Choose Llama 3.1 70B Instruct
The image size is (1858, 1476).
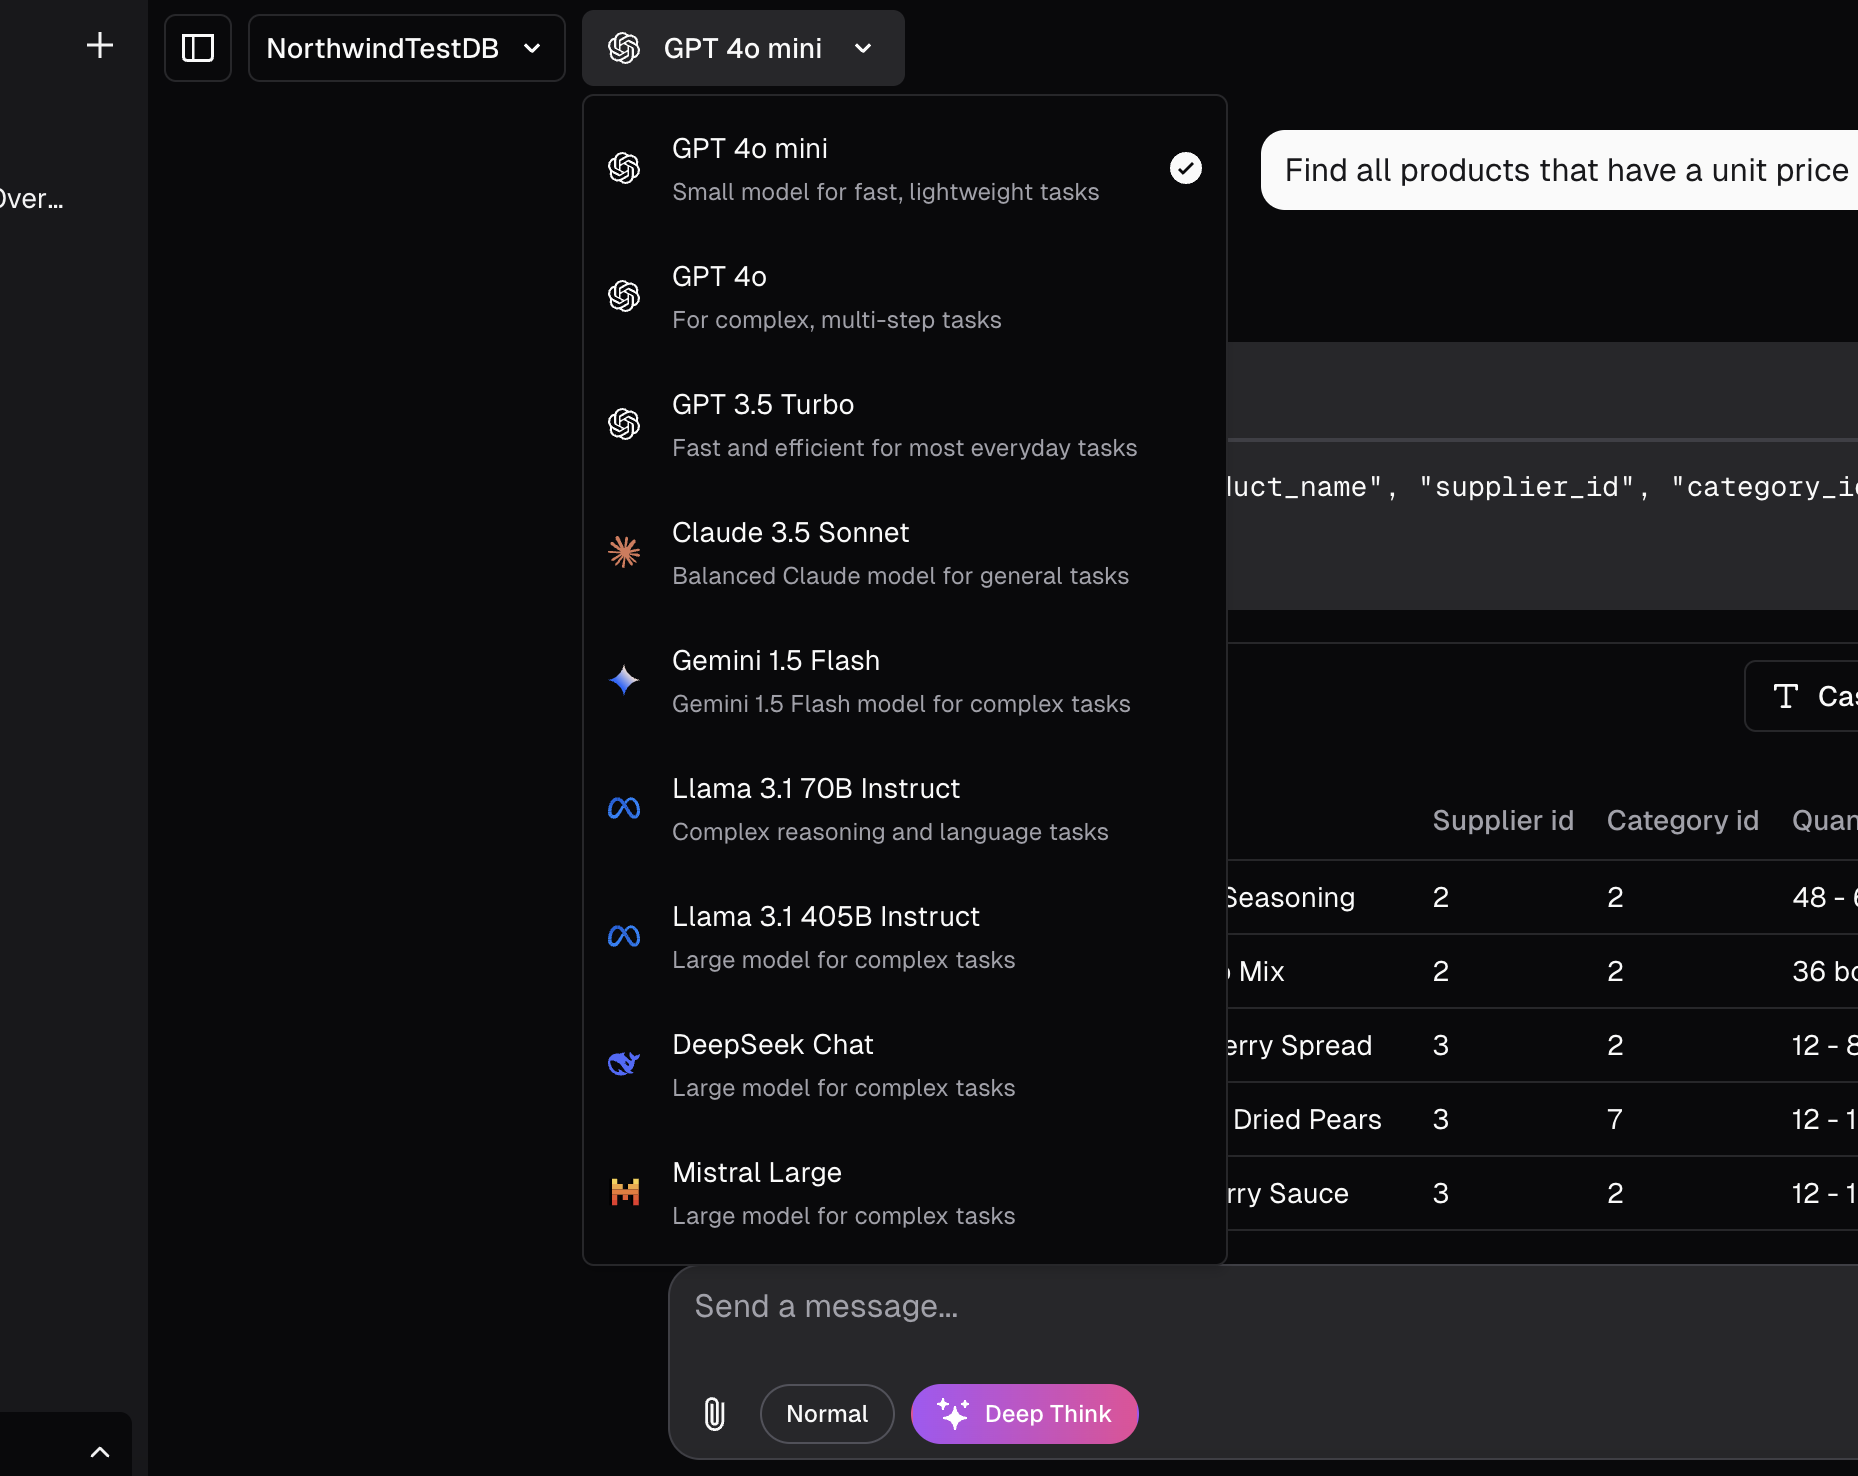(x=904, y=809)
